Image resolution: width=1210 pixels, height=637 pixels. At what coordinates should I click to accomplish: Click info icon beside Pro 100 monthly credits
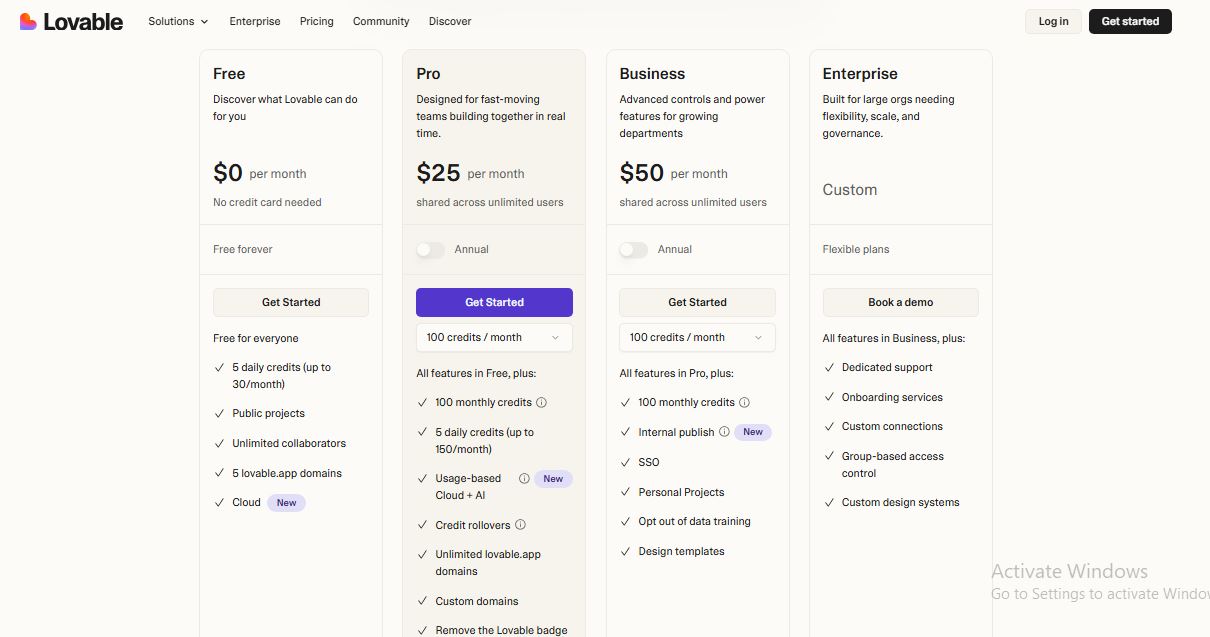click(542, 403)
